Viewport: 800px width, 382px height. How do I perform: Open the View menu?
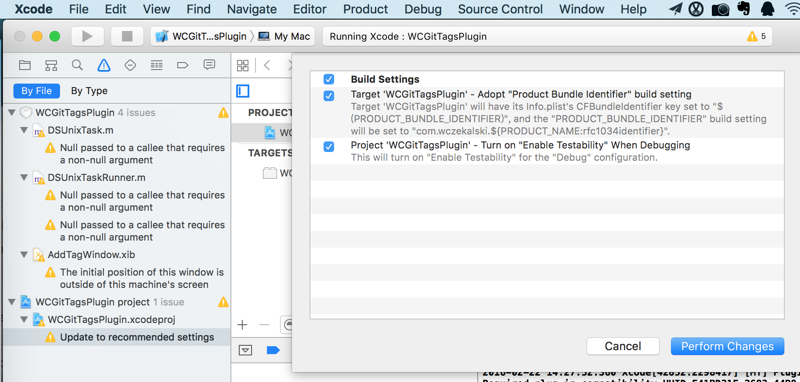tap(157, 9)
